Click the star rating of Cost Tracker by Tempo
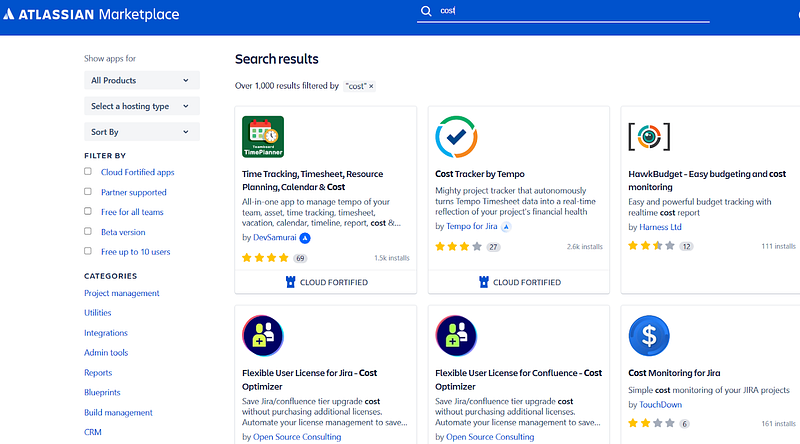Viewport: 800px width, 444px height. (x=458, y=247)
